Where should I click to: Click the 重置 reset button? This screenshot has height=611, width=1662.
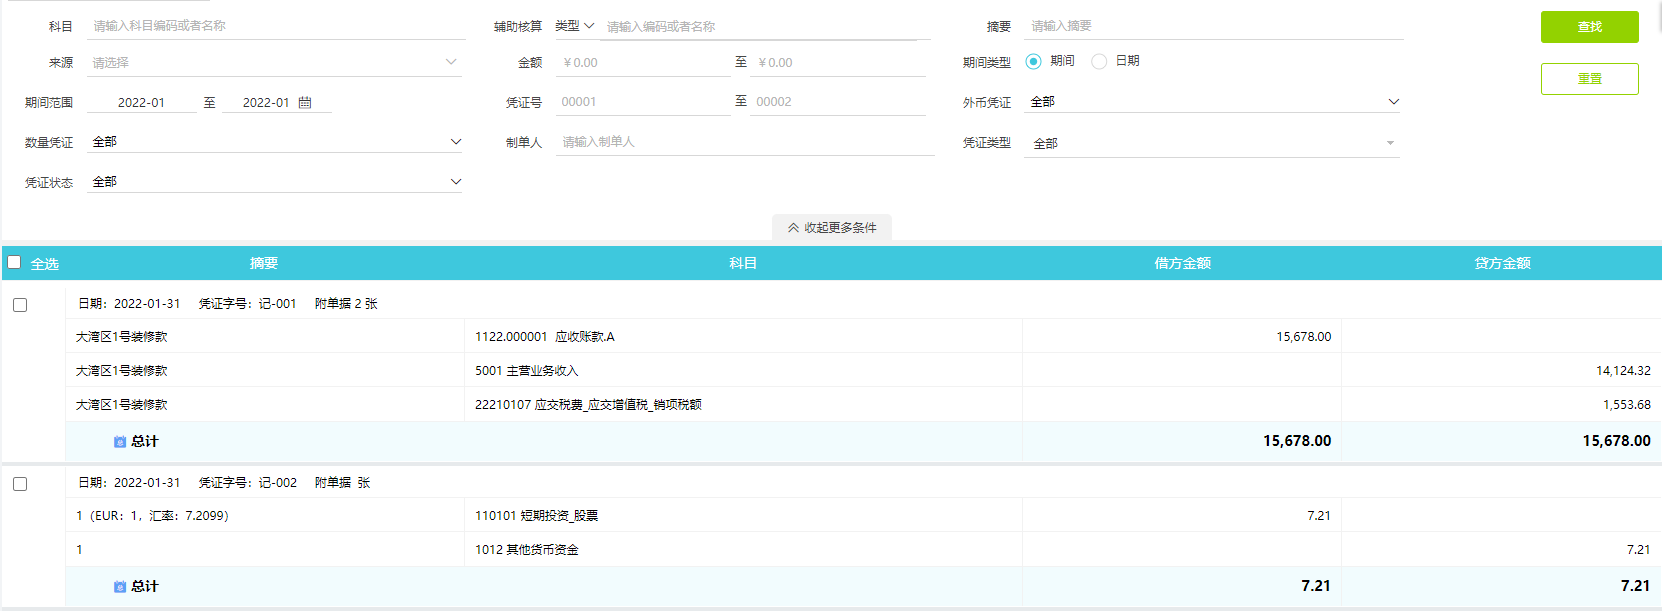1589,79
